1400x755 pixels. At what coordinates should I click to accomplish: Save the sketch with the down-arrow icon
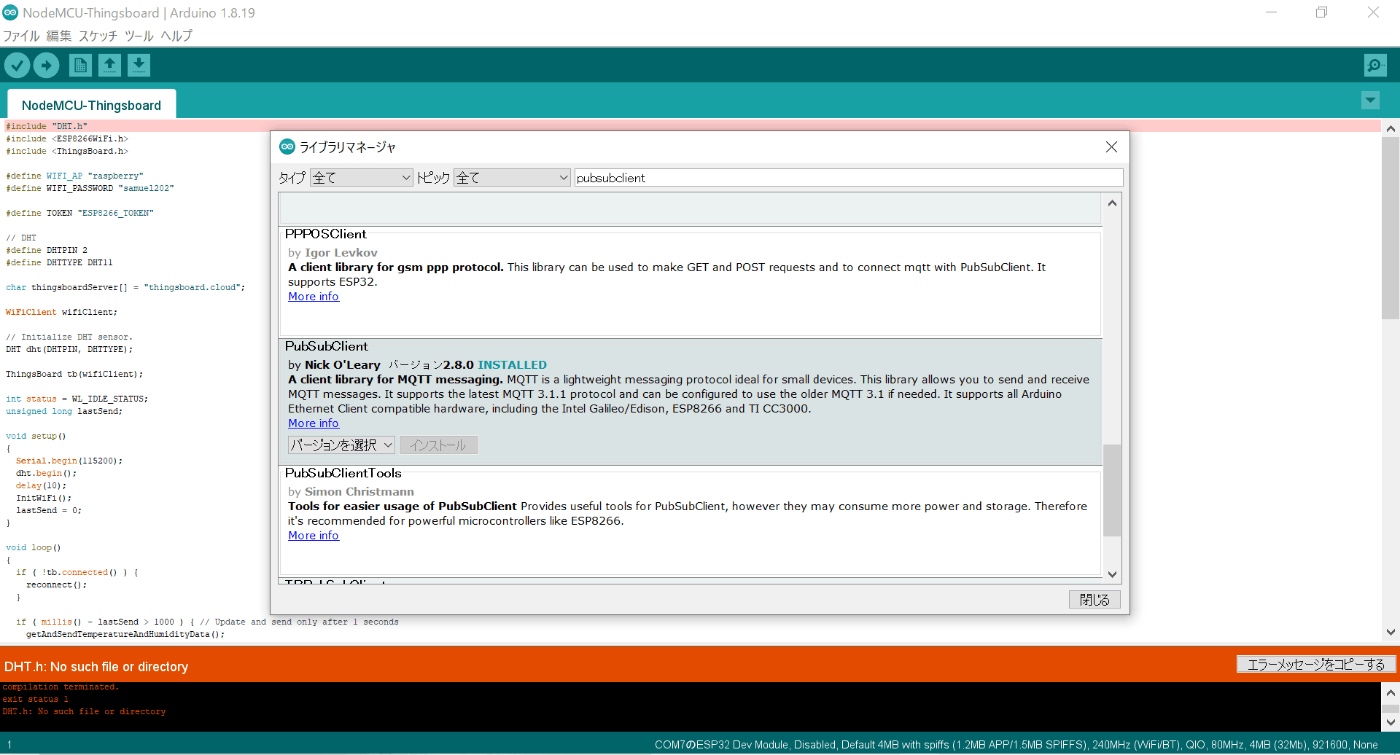139,65
